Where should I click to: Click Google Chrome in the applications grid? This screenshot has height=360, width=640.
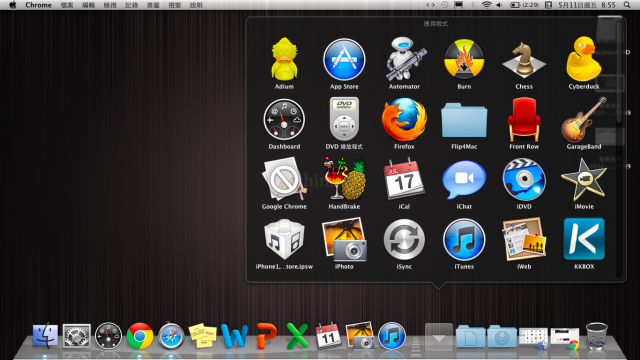coord(284,180)
